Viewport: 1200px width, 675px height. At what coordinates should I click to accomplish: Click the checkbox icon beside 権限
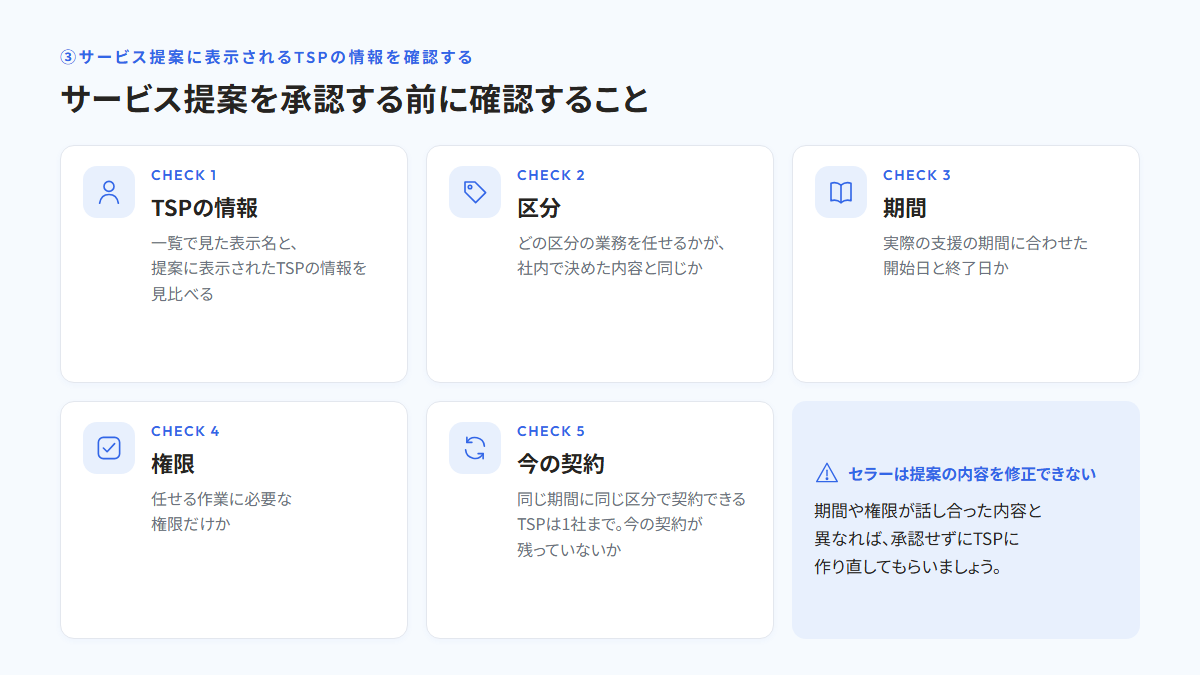109,448
